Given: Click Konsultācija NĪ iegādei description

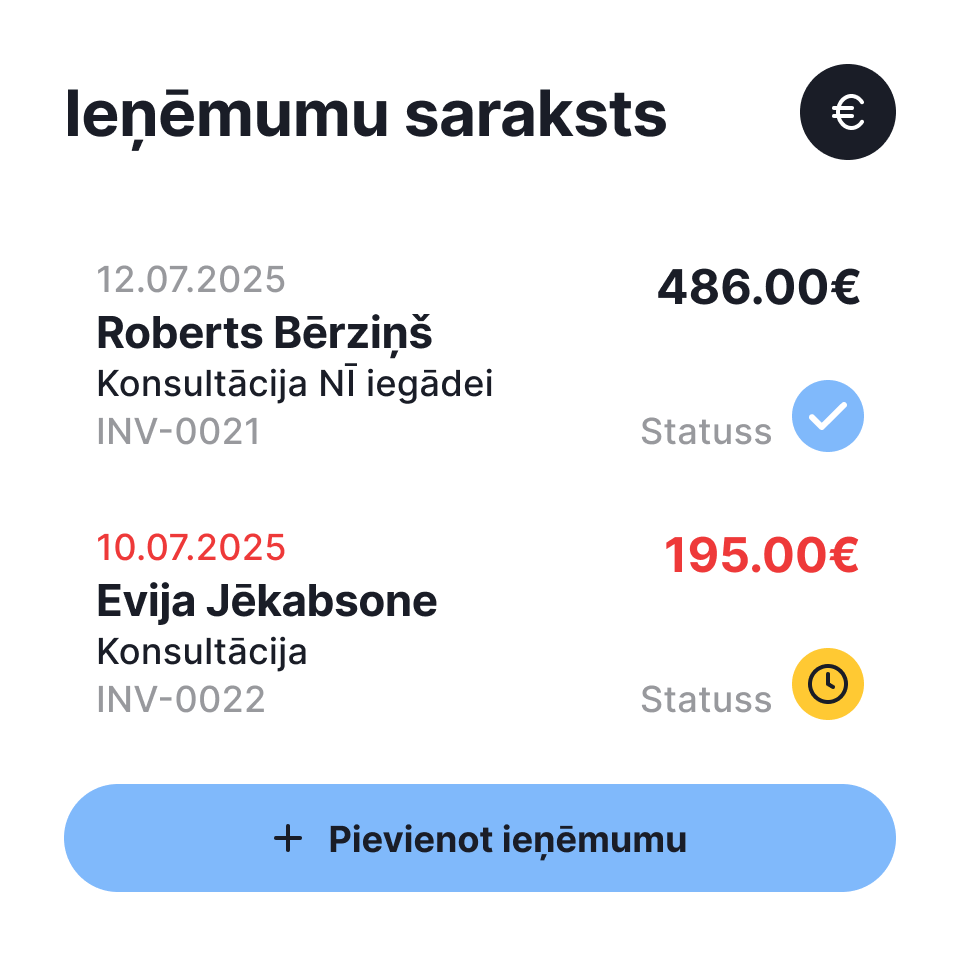Looking at the screenshot, I should point(294,384).
